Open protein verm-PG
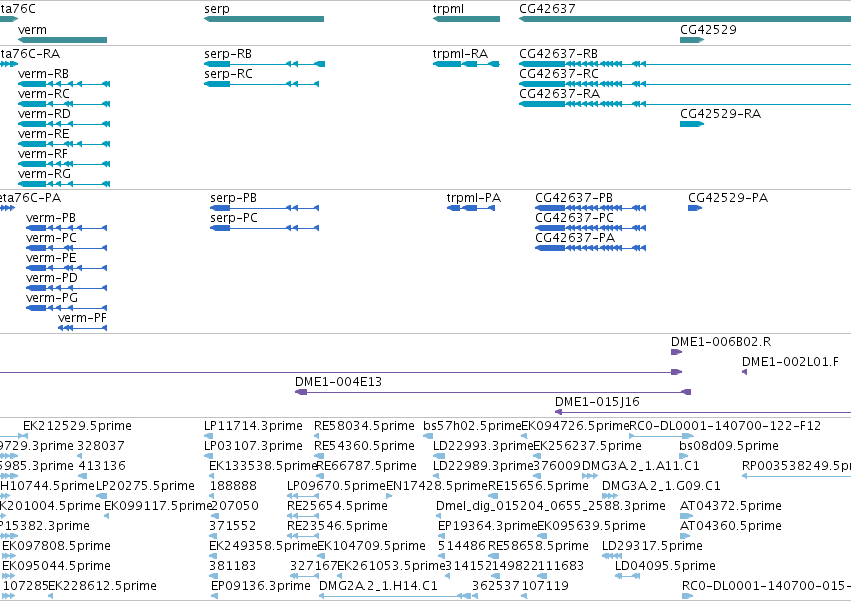The image size is (851, 601). tap(52, 299)
